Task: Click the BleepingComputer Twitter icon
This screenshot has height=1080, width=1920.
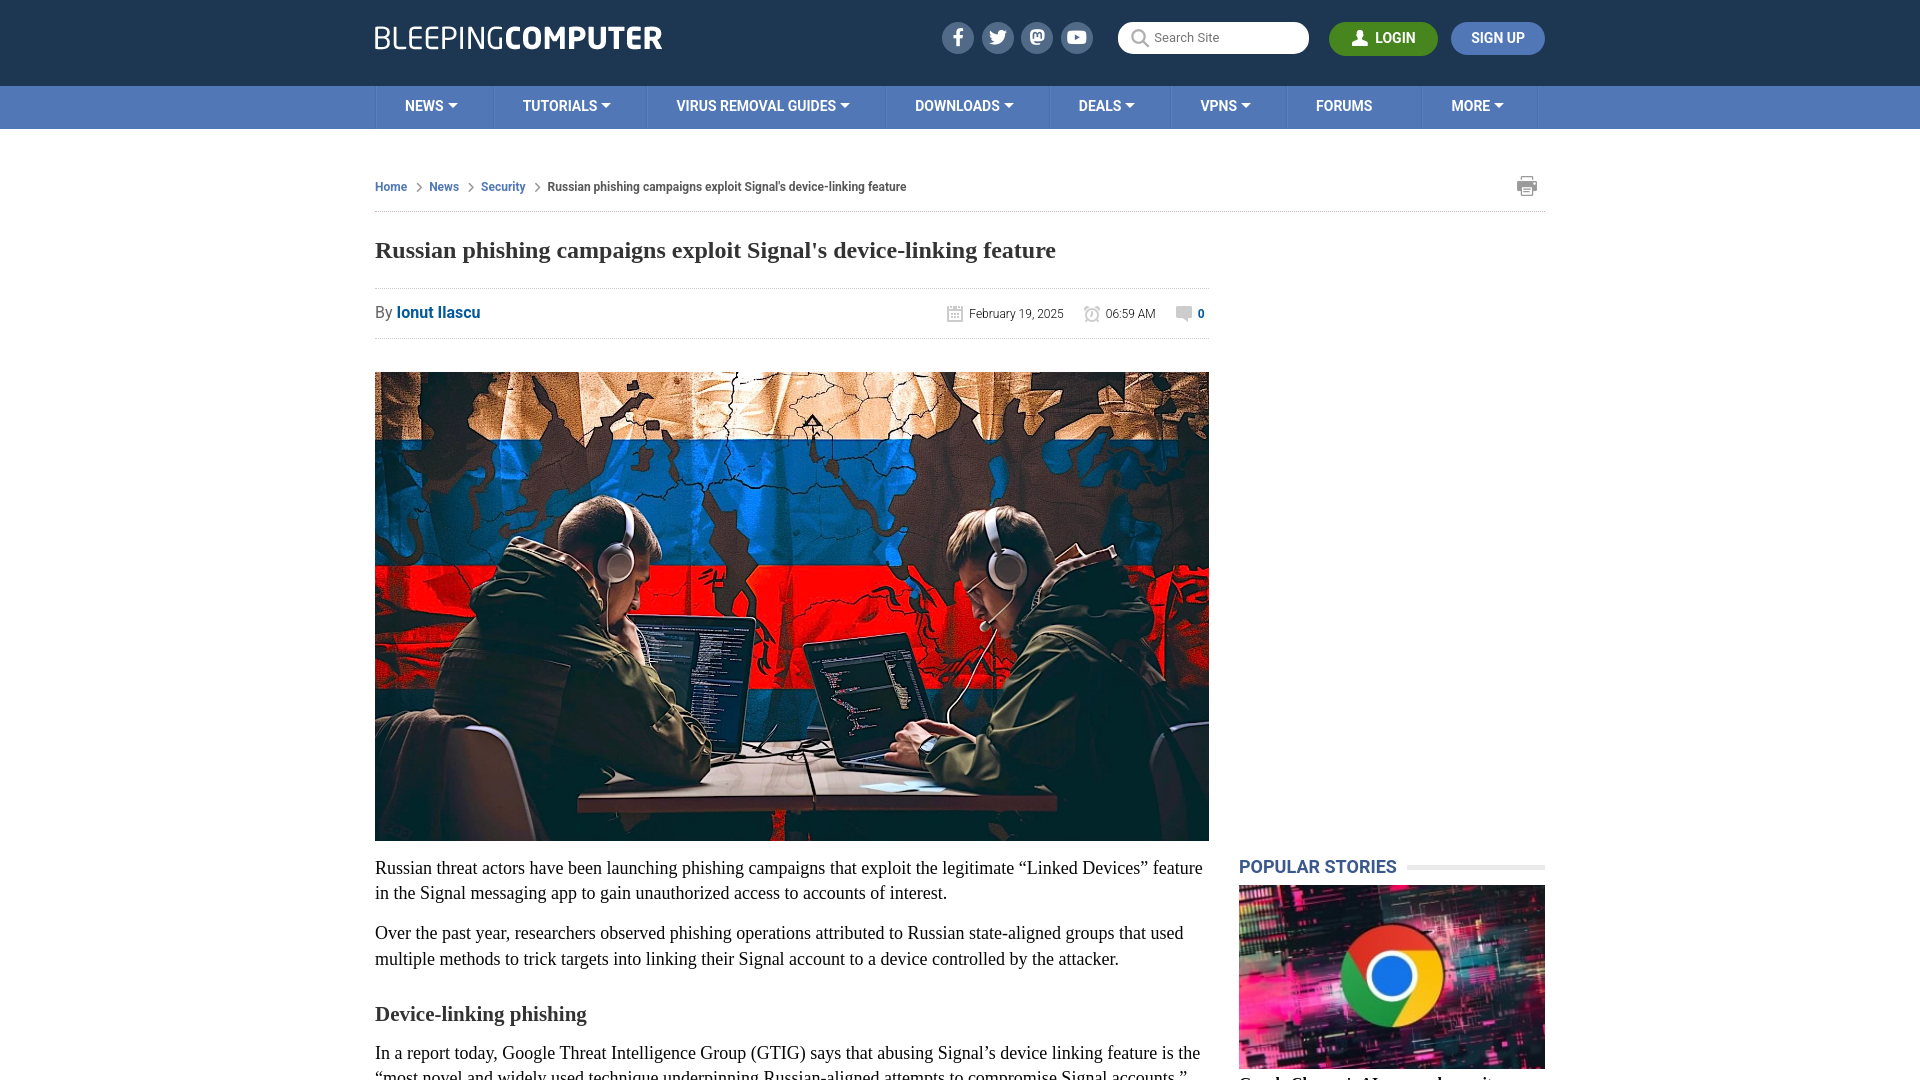Action: 997,37
